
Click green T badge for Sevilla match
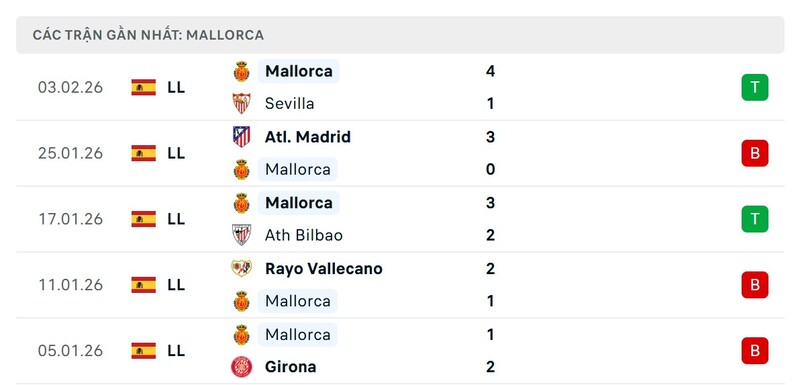(755, 87)
